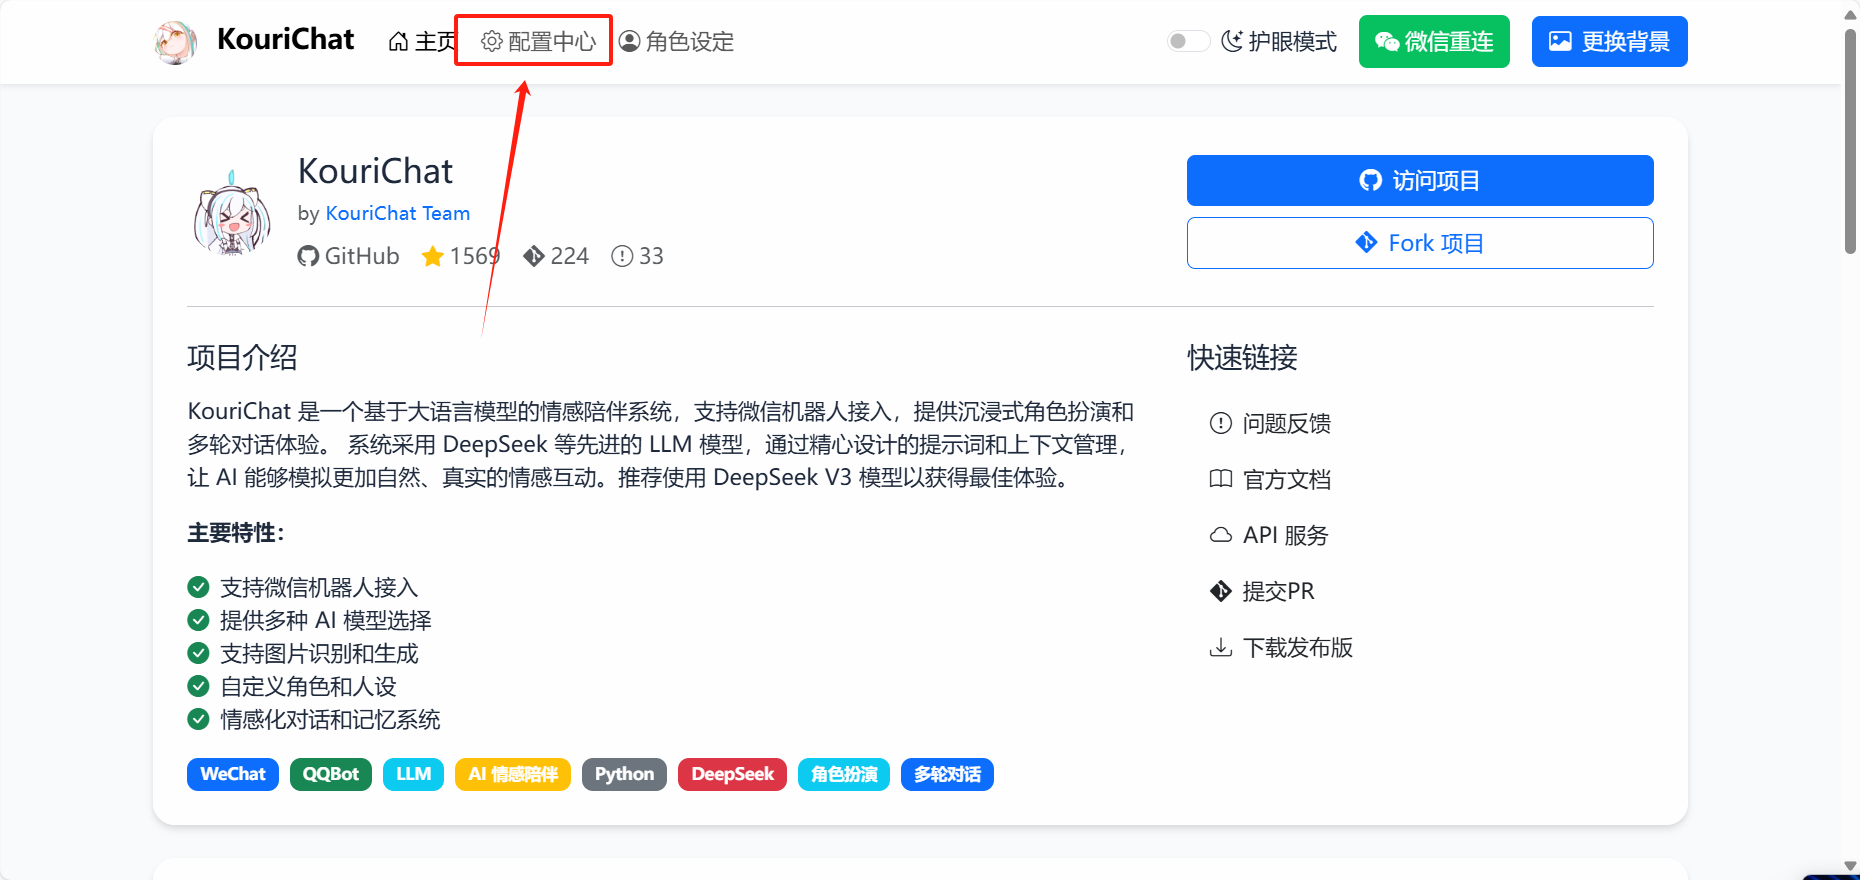Toggle the 护眼模式 eye-care switch
The width and height of the screenshot is (1860, 880).
[x=1188, y=41]
